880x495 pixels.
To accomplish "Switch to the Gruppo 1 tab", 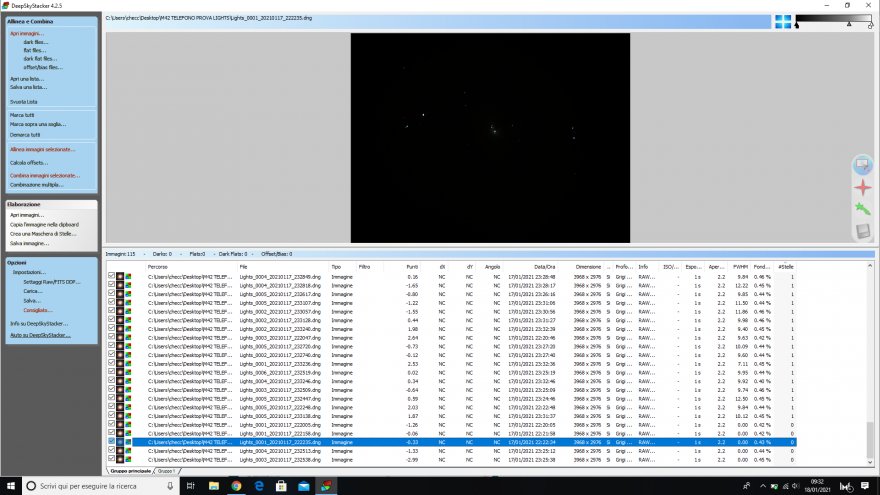I will click(166, 470).
